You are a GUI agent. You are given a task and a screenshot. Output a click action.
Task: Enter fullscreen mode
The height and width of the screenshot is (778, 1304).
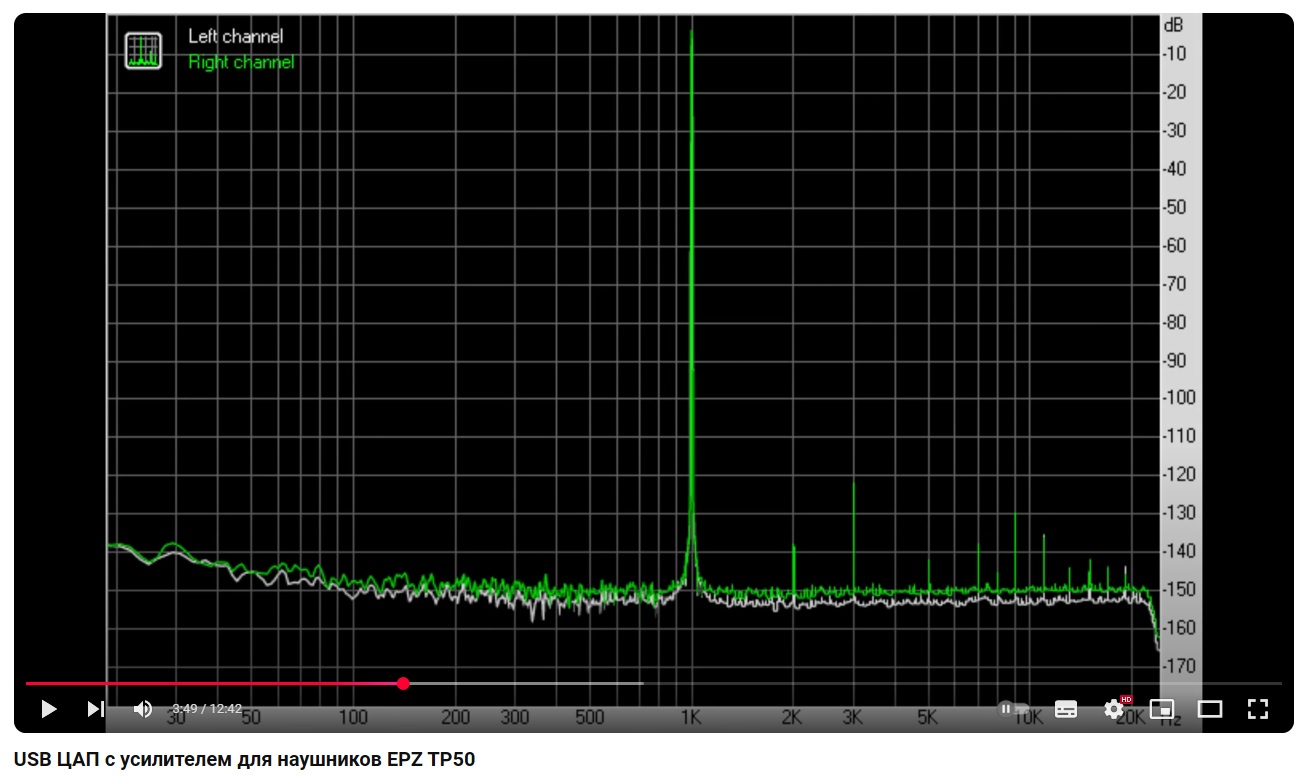(1258, 709)
